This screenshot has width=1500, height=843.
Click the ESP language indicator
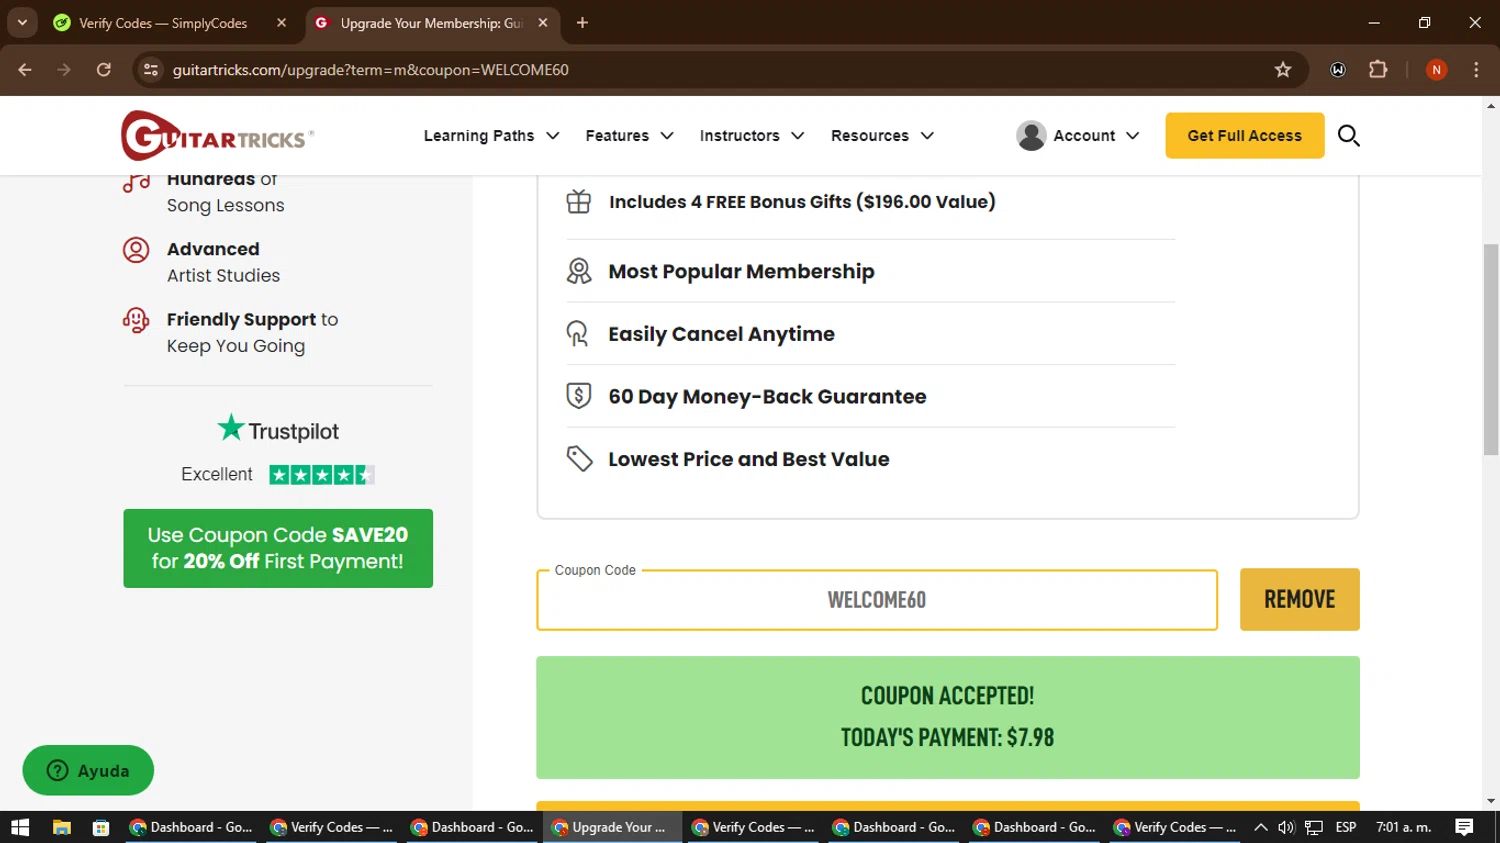coord(1346,827)
